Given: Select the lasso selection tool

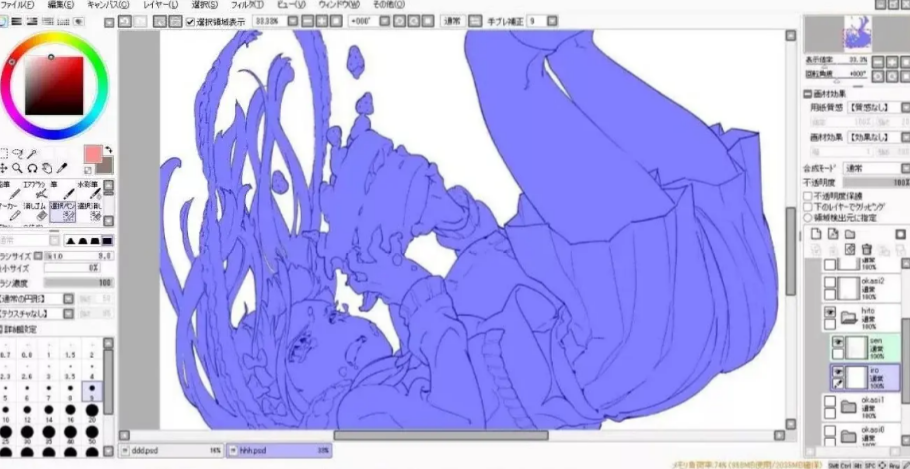Looking at the screenshot, I should tap(18, 153).
